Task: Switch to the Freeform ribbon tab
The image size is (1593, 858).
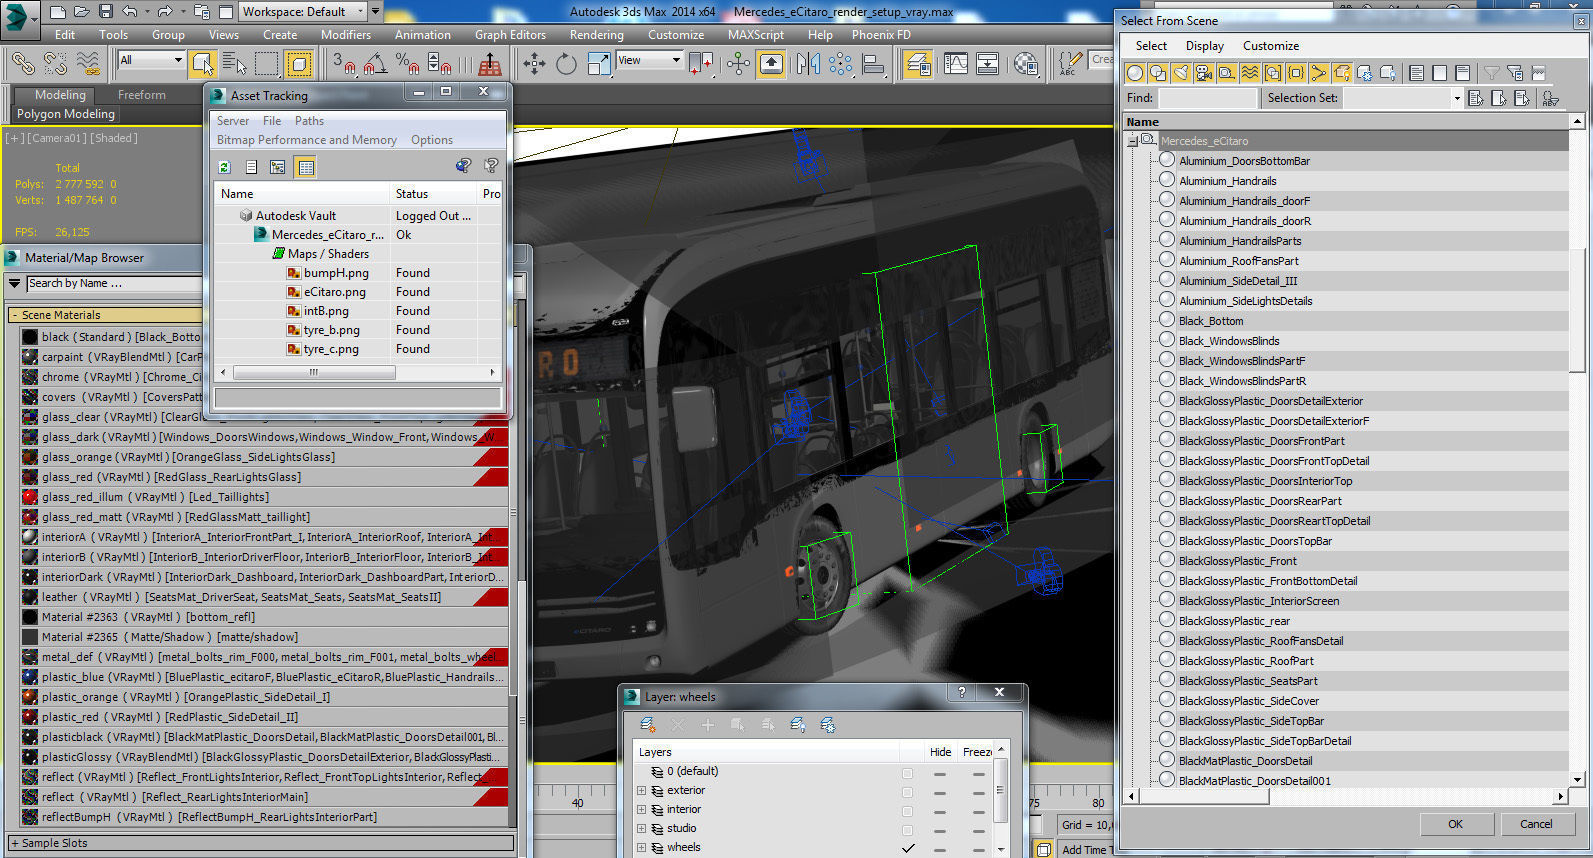Action: (x=142, y=95)
